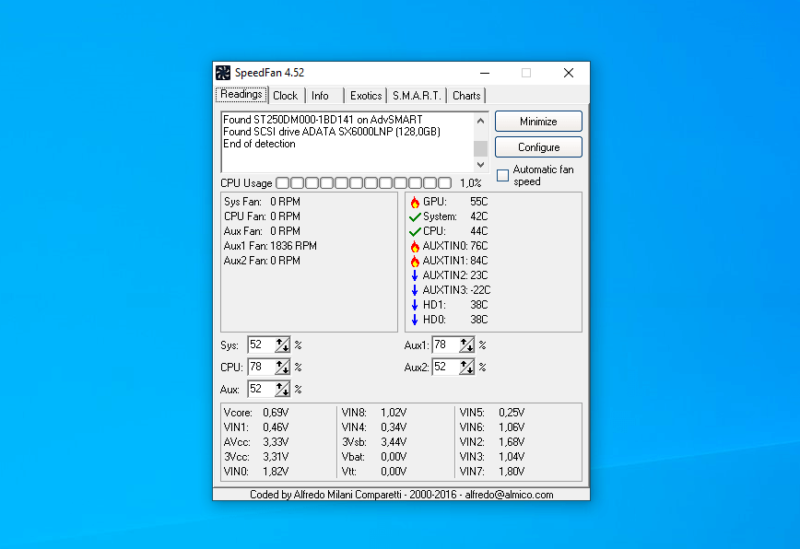Click the AVcc 3,33V voltage reading

point(256,442)
